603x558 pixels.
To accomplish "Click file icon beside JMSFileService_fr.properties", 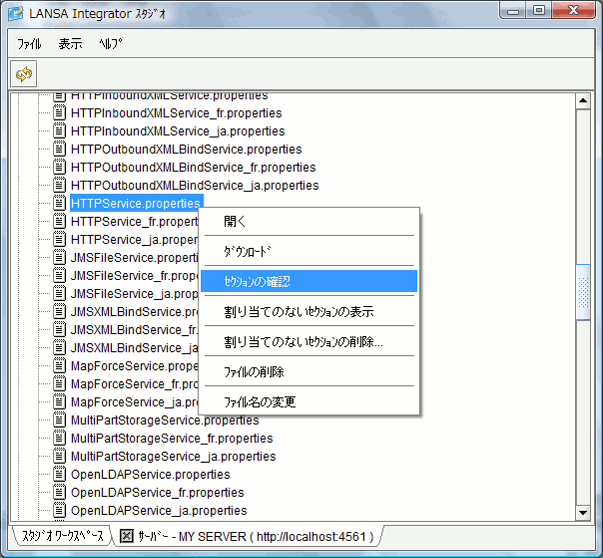I will point(59,276).
